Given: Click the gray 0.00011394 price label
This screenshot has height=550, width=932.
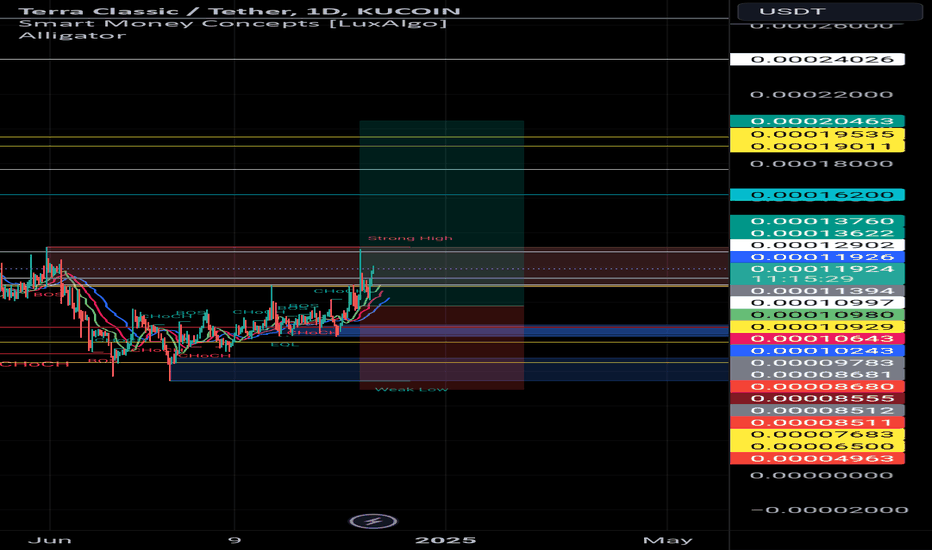Looking at the screenshot, I should (817, 291).
